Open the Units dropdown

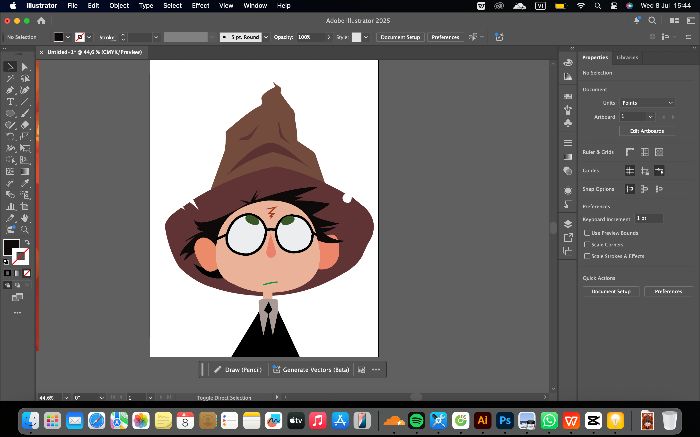647,103
